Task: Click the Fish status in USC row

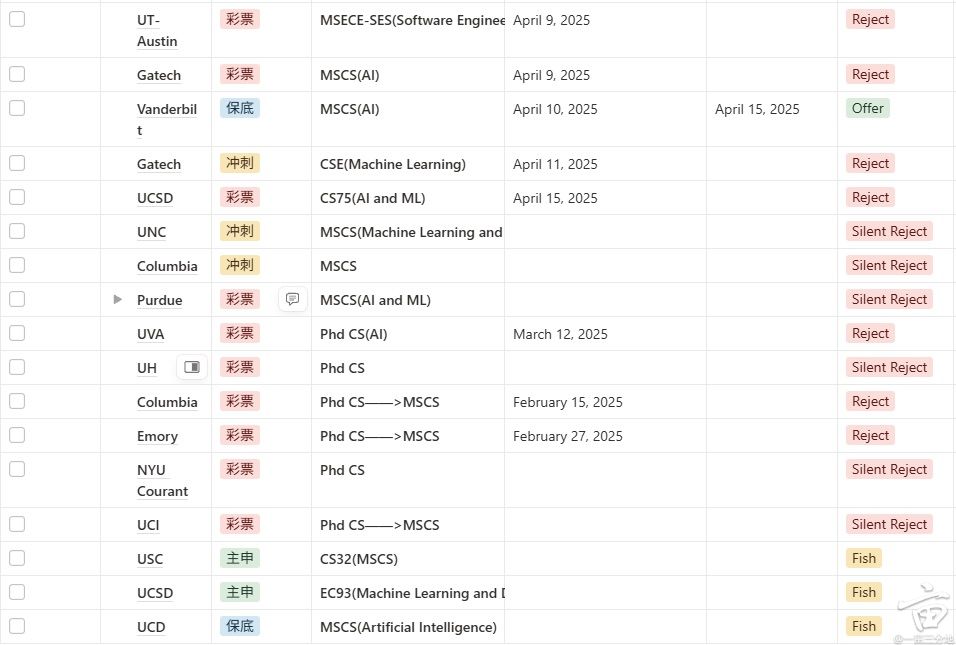Action: (x=863, y=558)
